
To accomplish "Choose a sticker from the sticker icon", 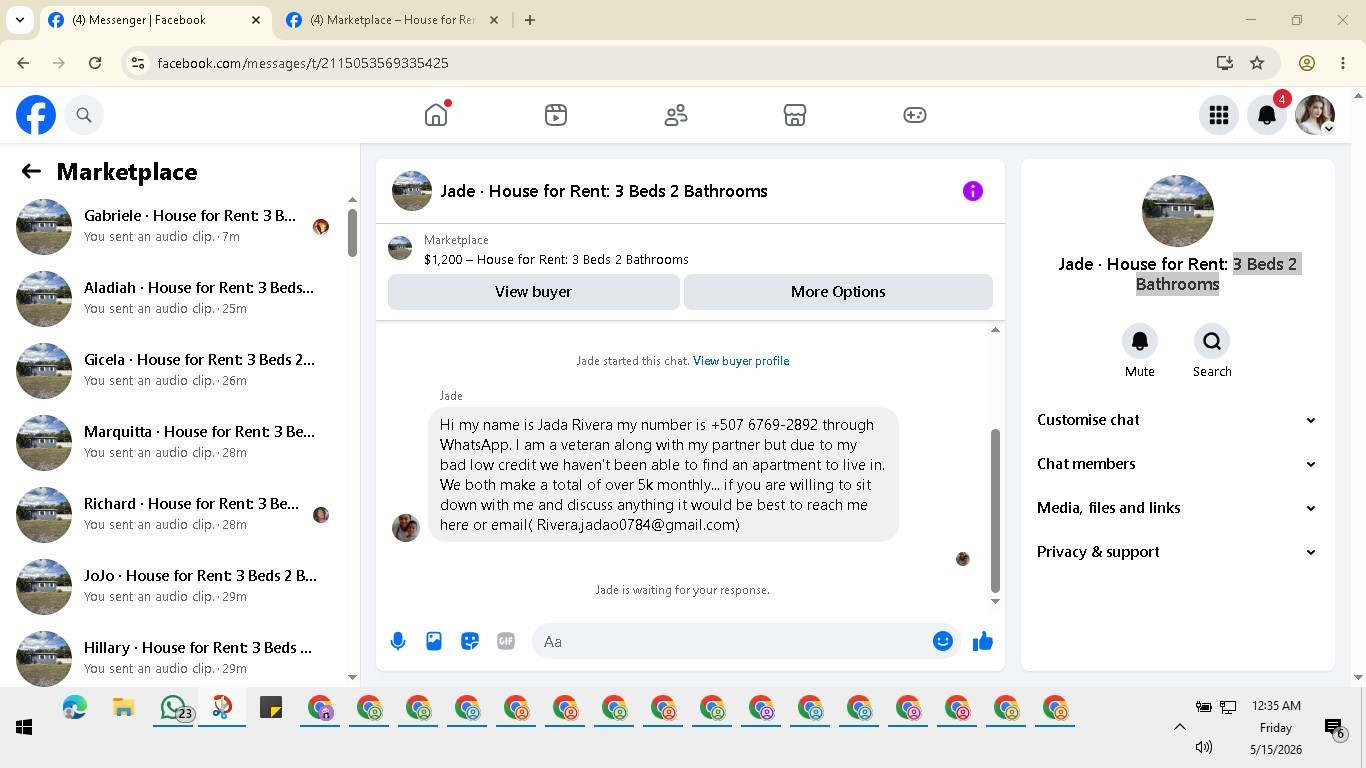I will coord(470,641).
